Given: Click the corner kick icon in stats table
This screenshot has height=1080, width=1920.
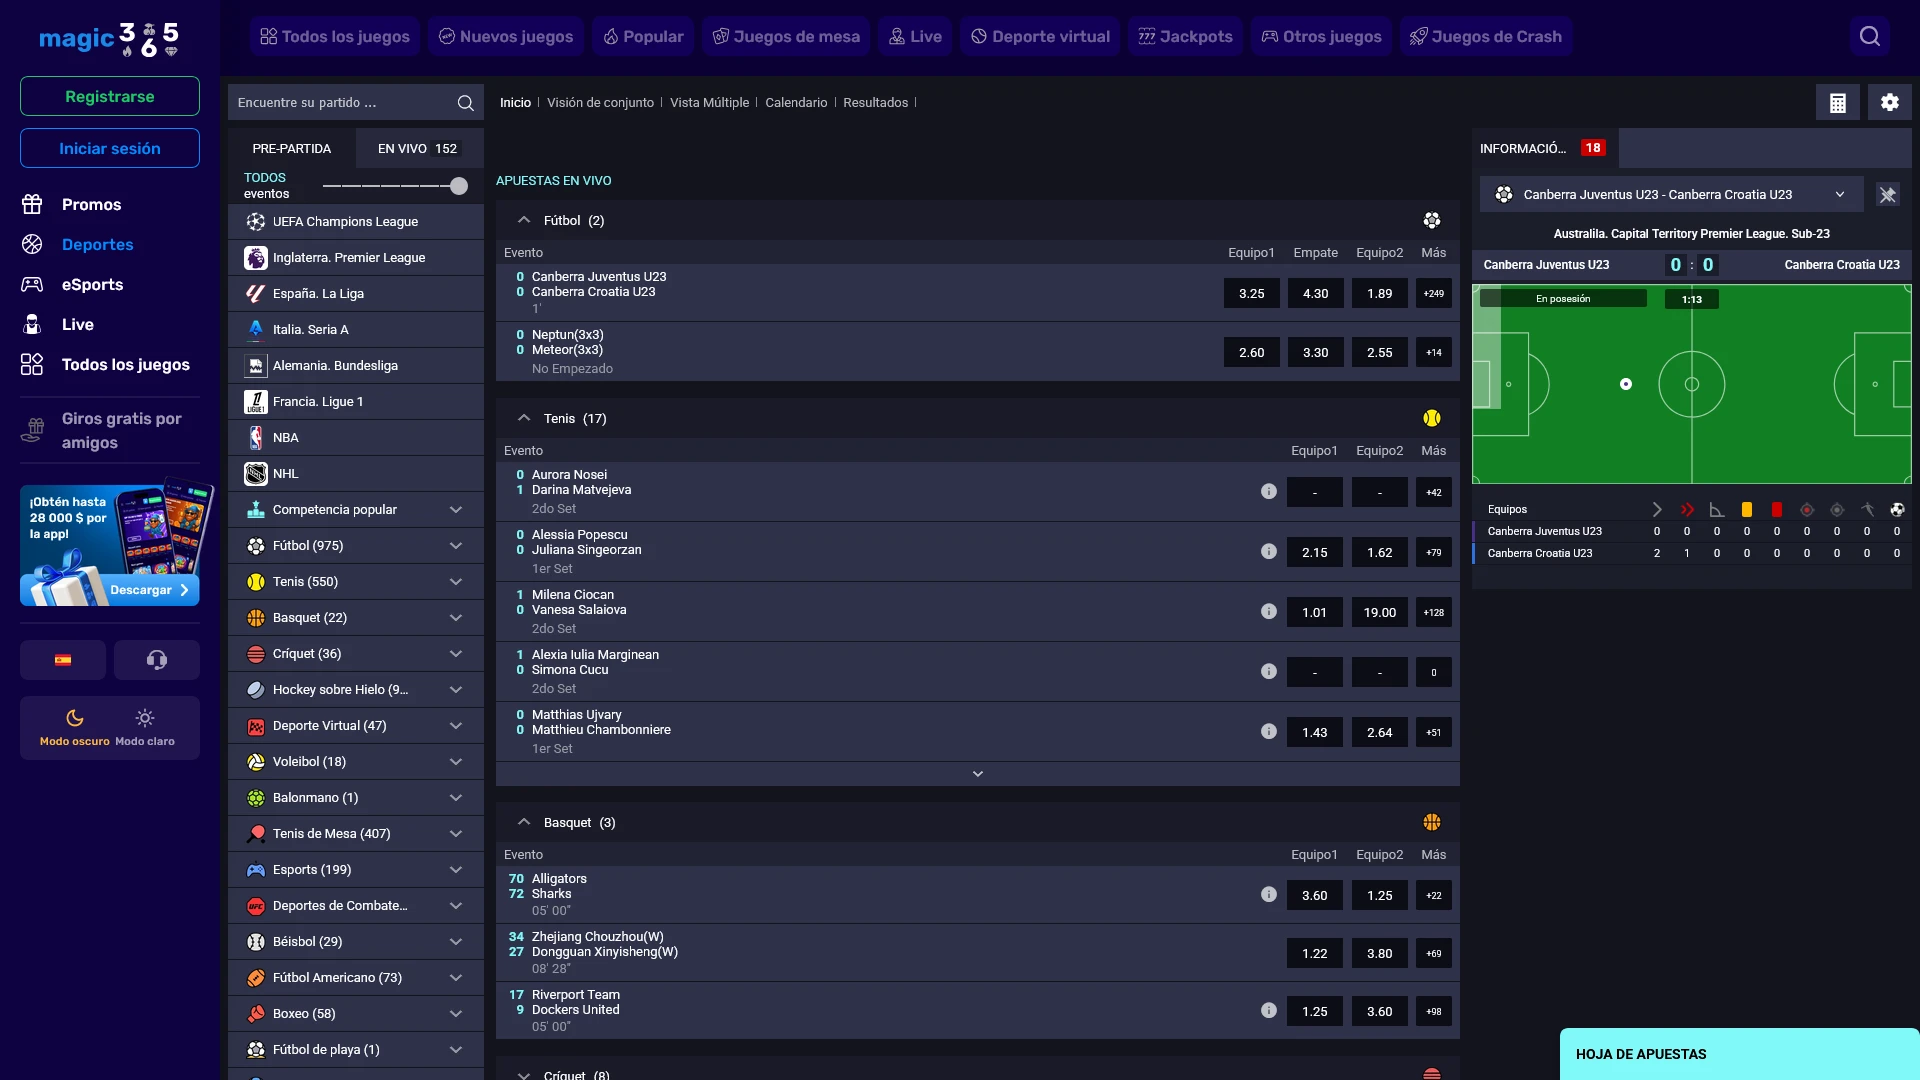Looking at the screenshot, I should pyautogui.click(x=1717, y=509).
